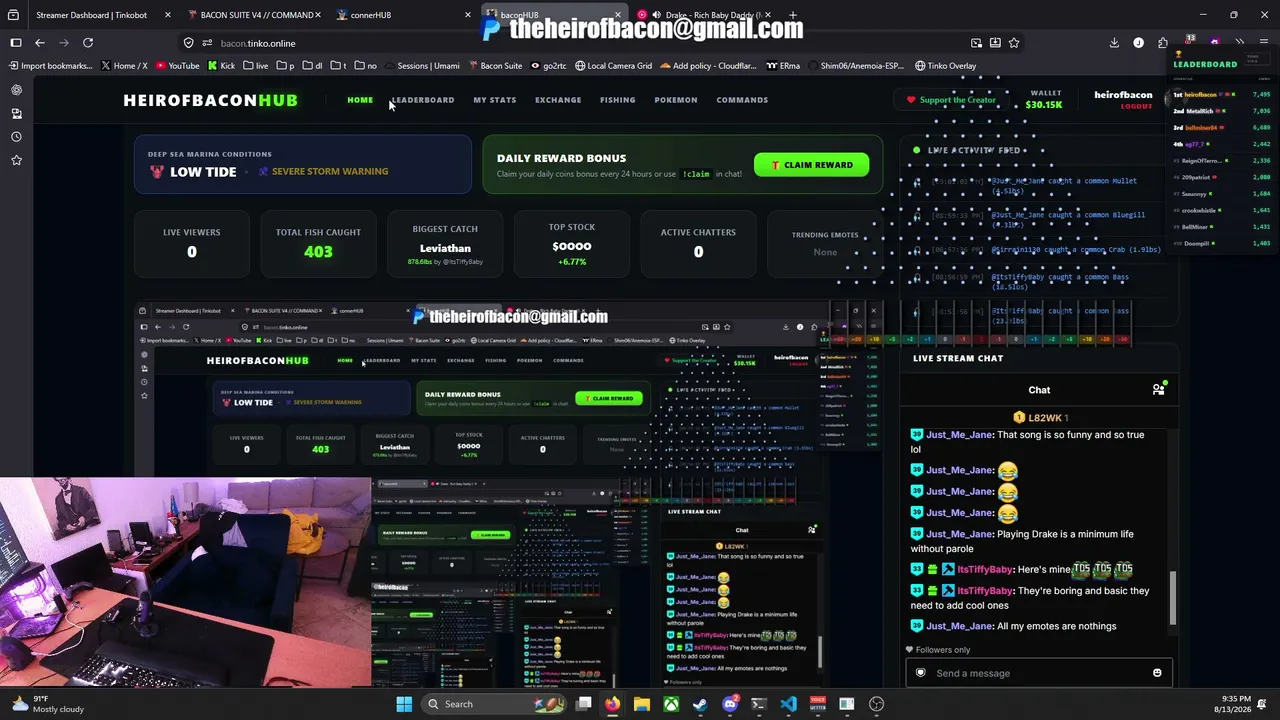Screen dimensions: 1280x720
Task: Open browser downloads panel
Action: 1114,43
